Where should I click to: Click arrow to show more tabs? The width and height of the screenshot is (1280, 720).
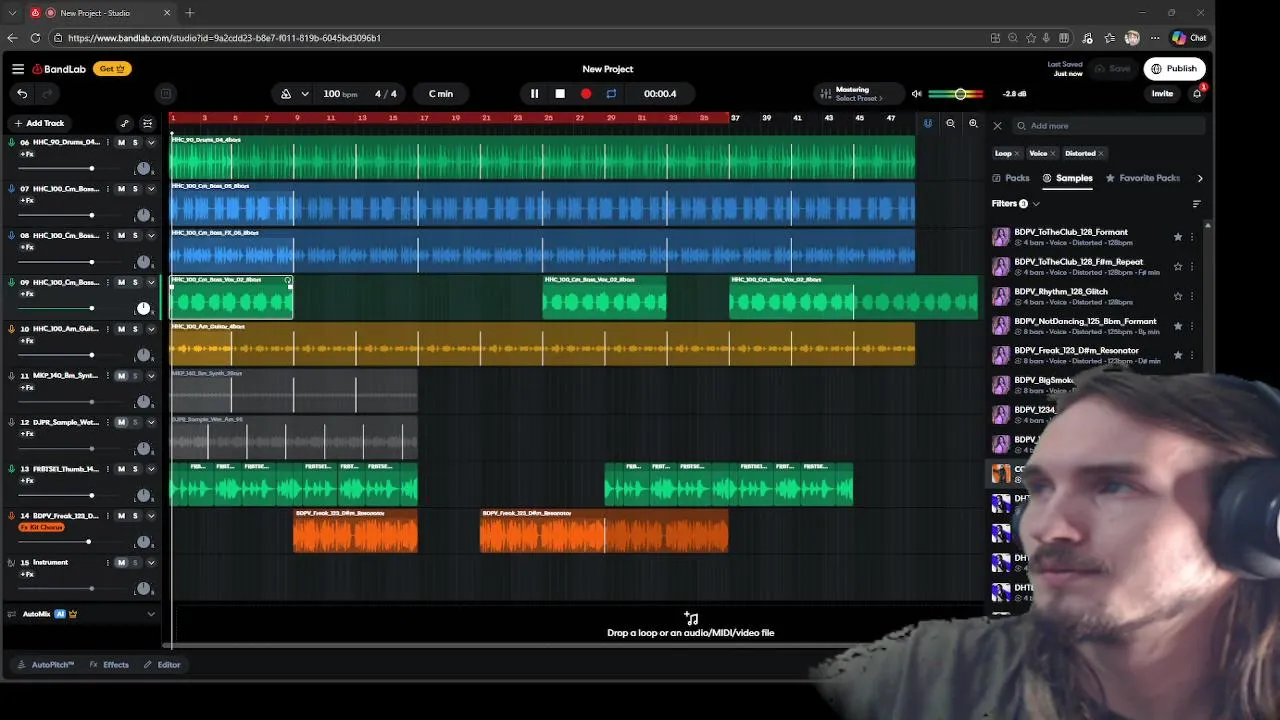point(1200,178)
